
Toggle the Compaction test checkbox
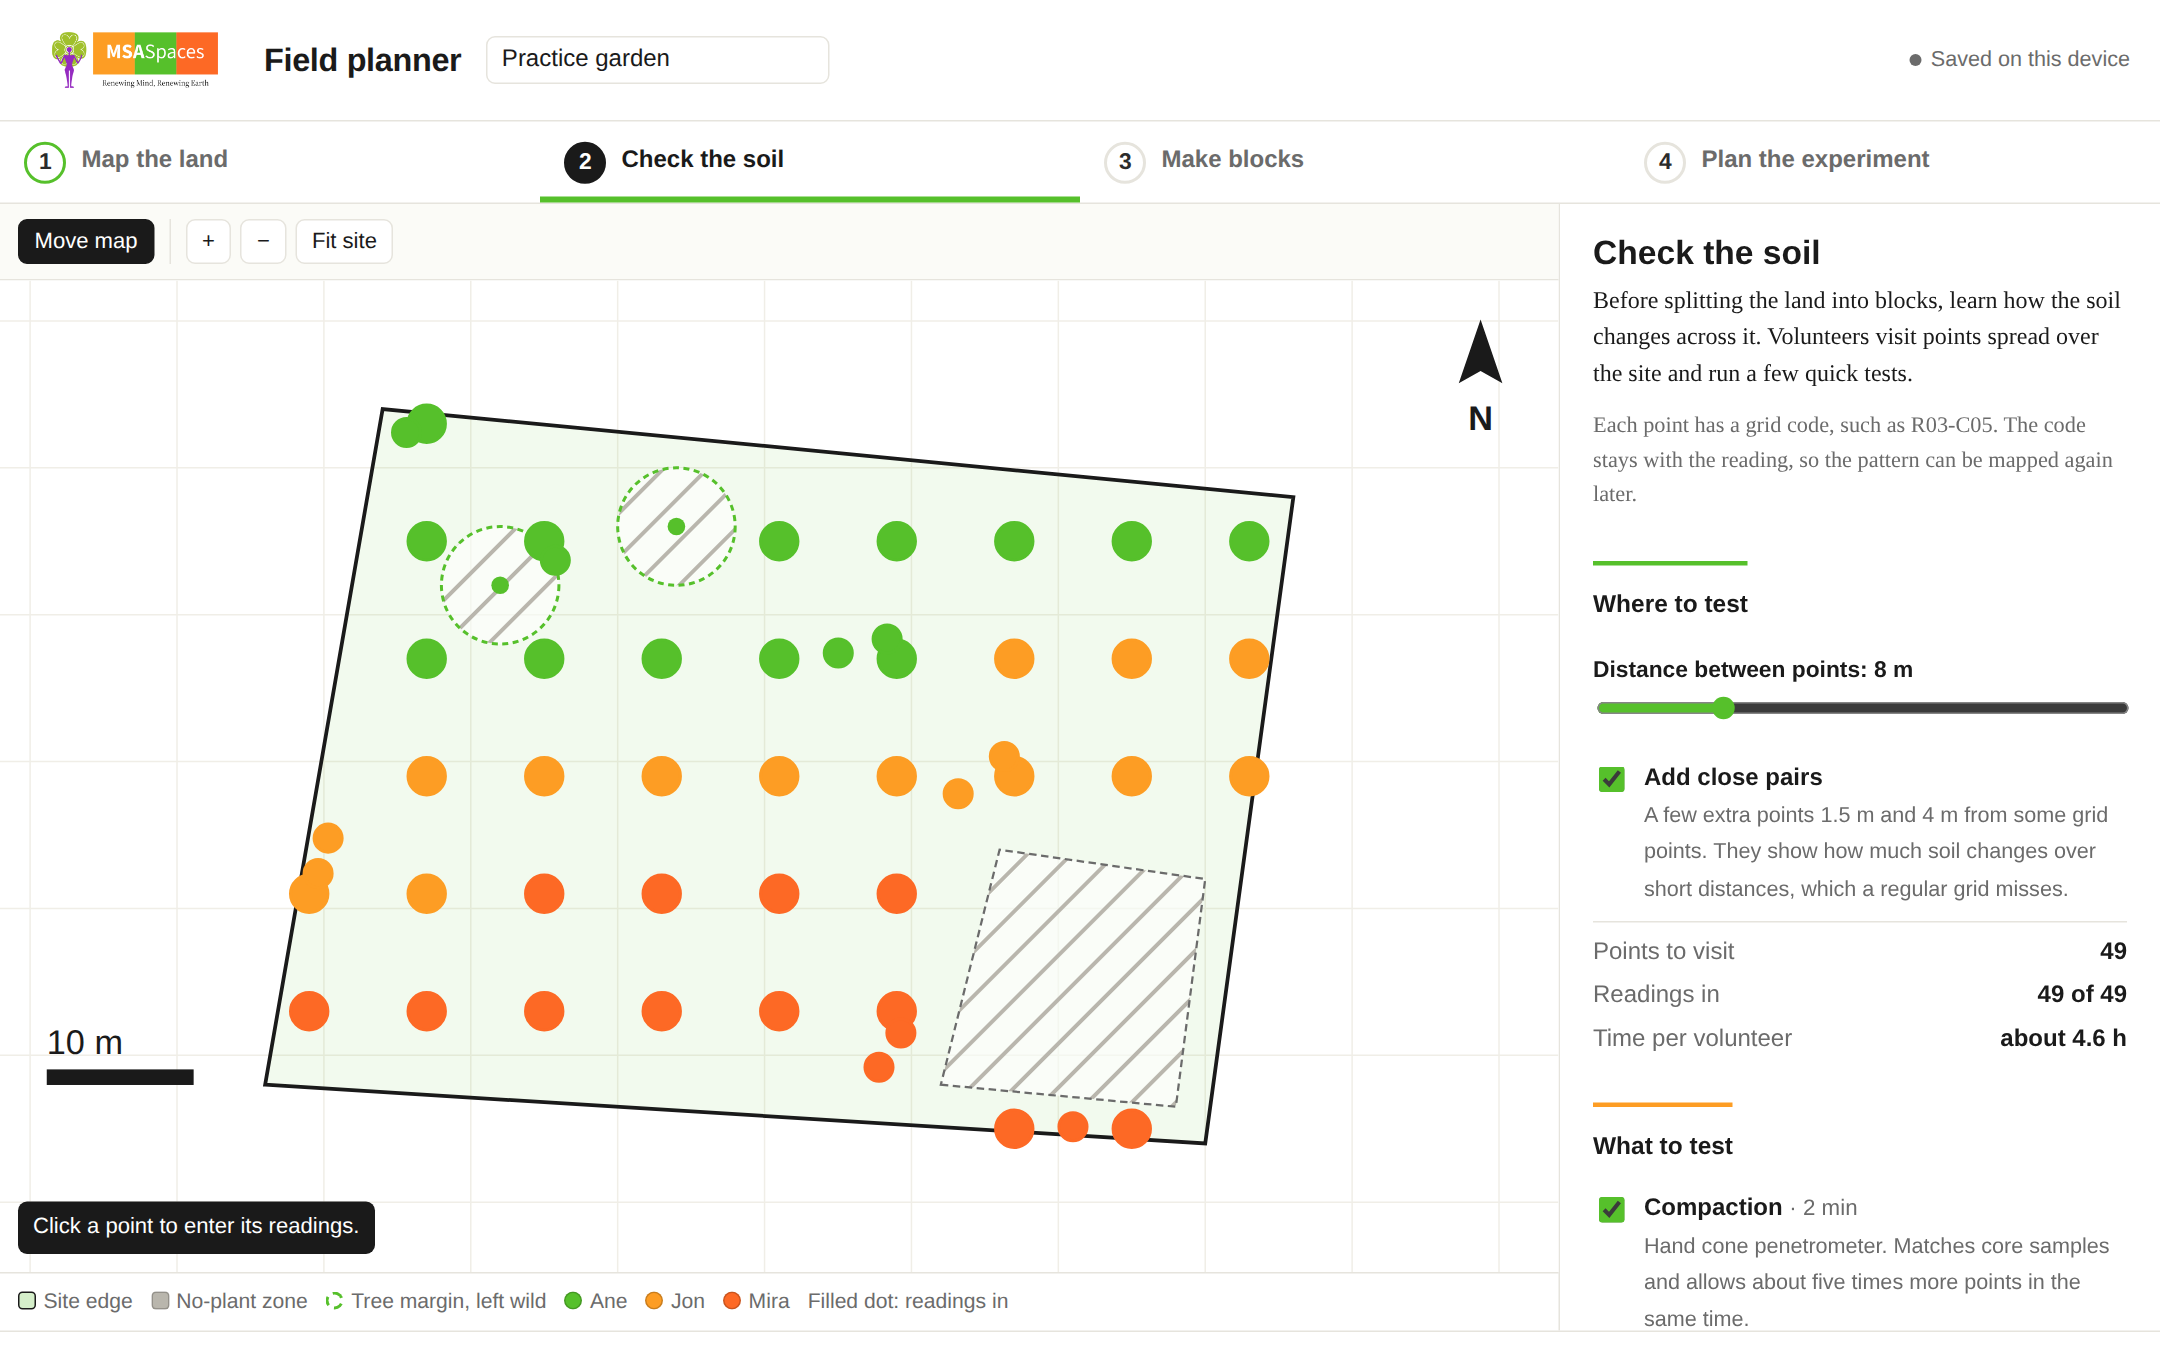coord(1612,1209)
